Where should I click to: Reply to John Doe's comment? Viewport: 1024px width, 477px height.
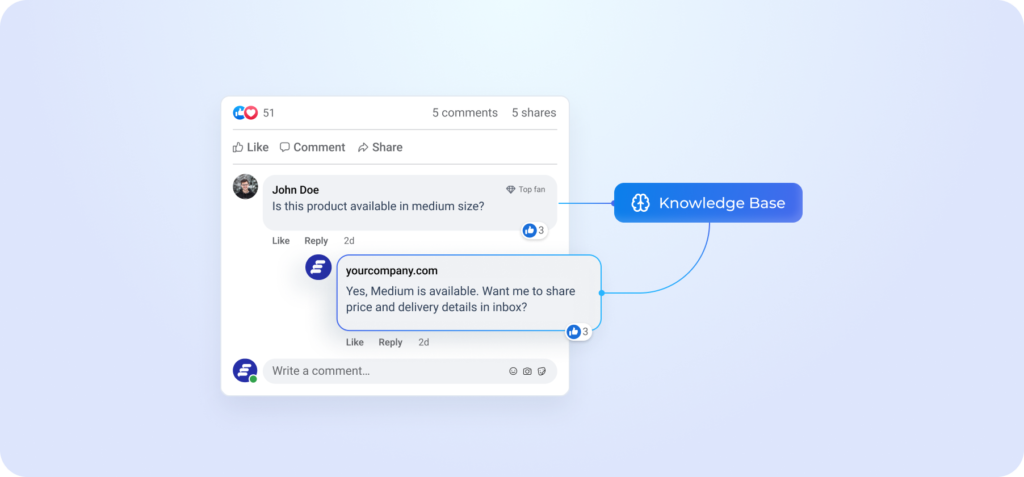tap(316, 240)
